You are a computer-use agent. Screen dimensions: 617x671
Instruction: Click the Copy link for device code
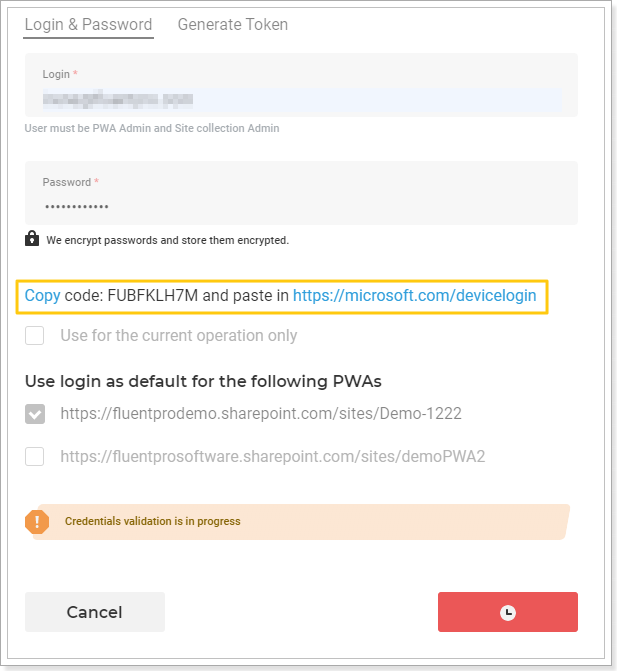[x=42, y=296]
